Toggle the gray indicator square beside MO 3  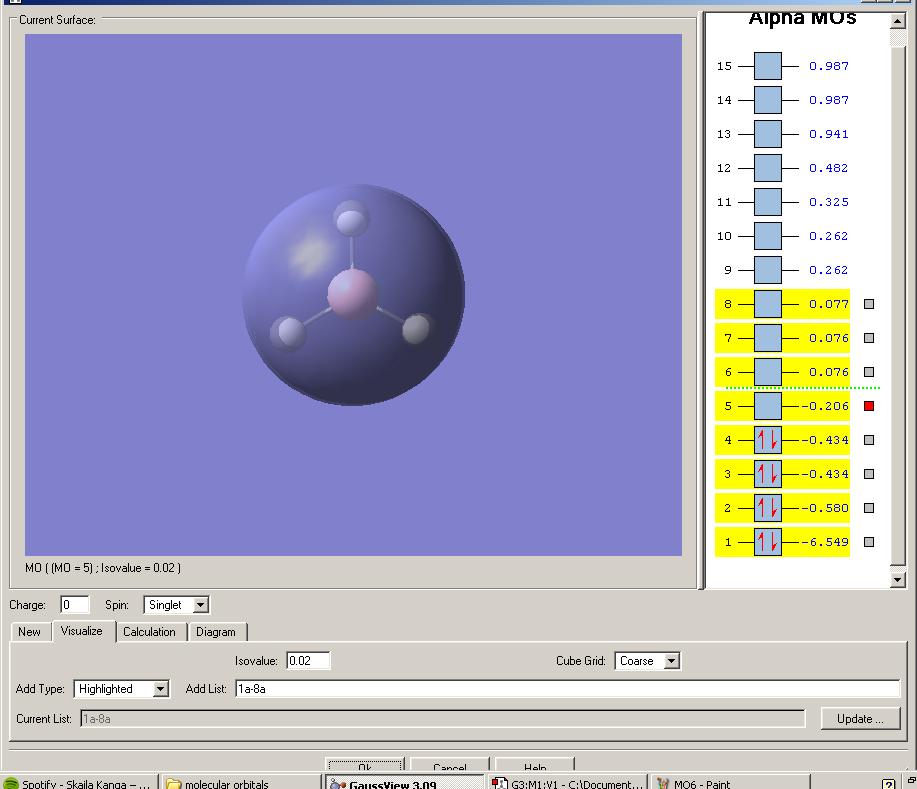869,474
